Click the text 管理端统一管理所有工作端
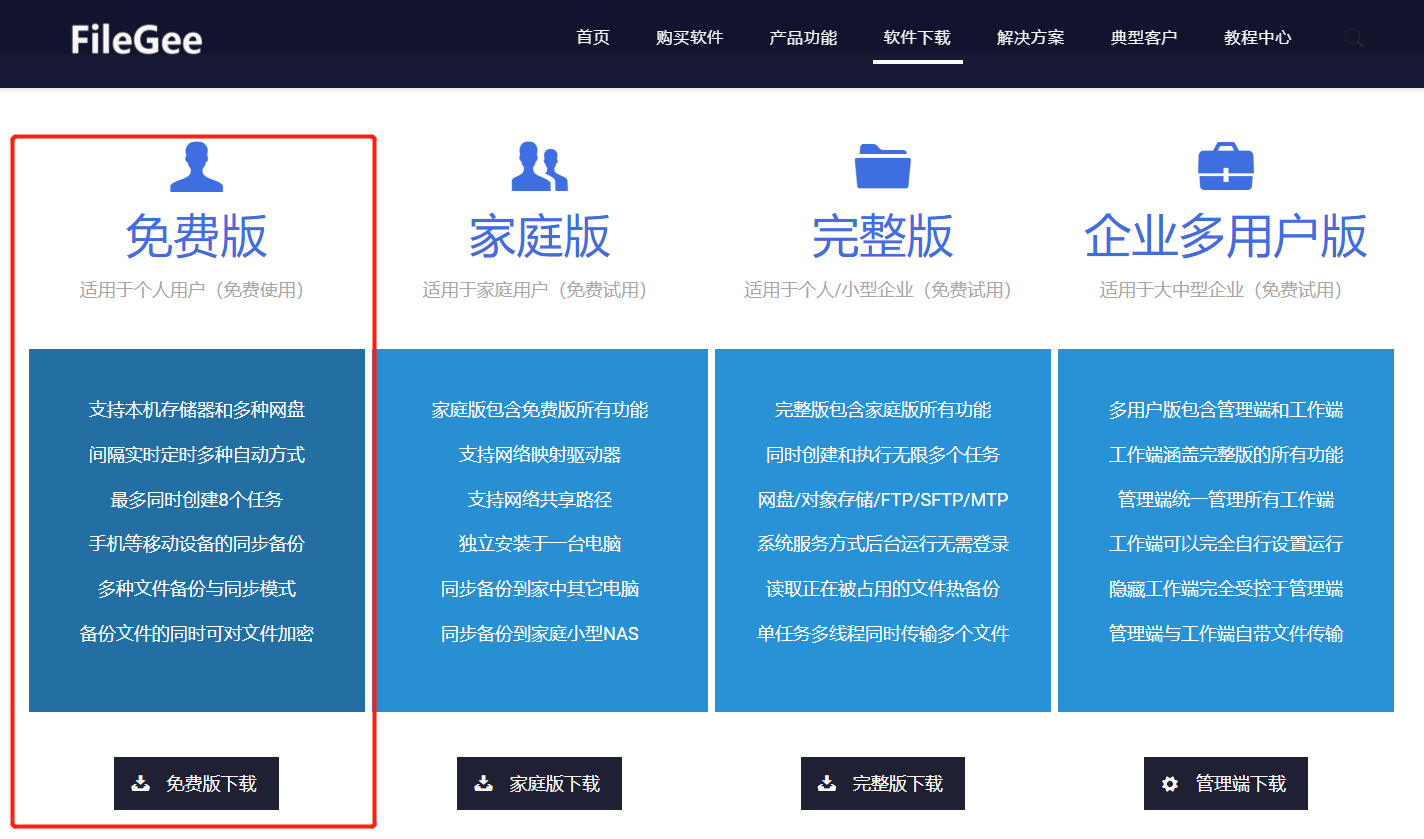Image resolution: width=1424 pixels, height=839 pixels. tap(1226, 500)
